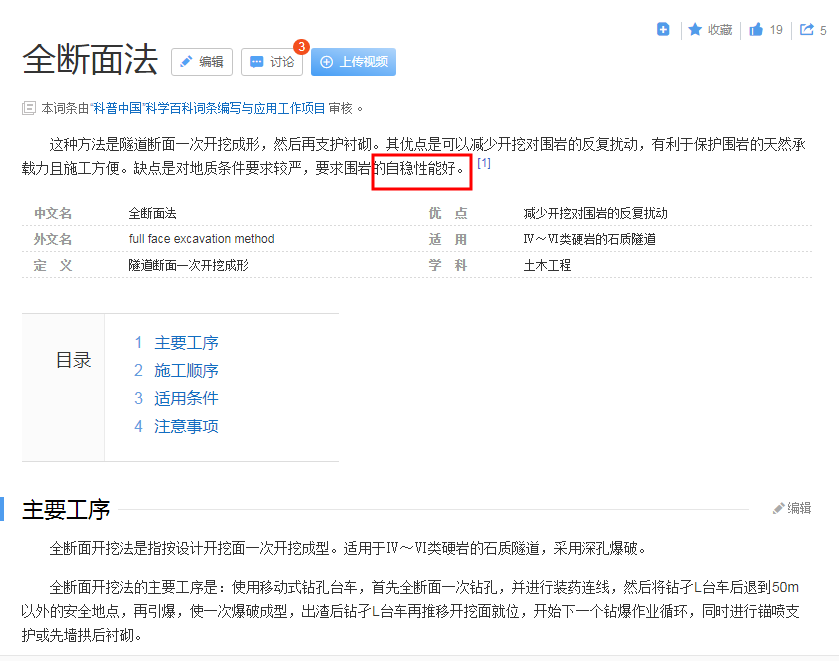
Task: Open the 科普中国 link
Action: pos(117,108)
